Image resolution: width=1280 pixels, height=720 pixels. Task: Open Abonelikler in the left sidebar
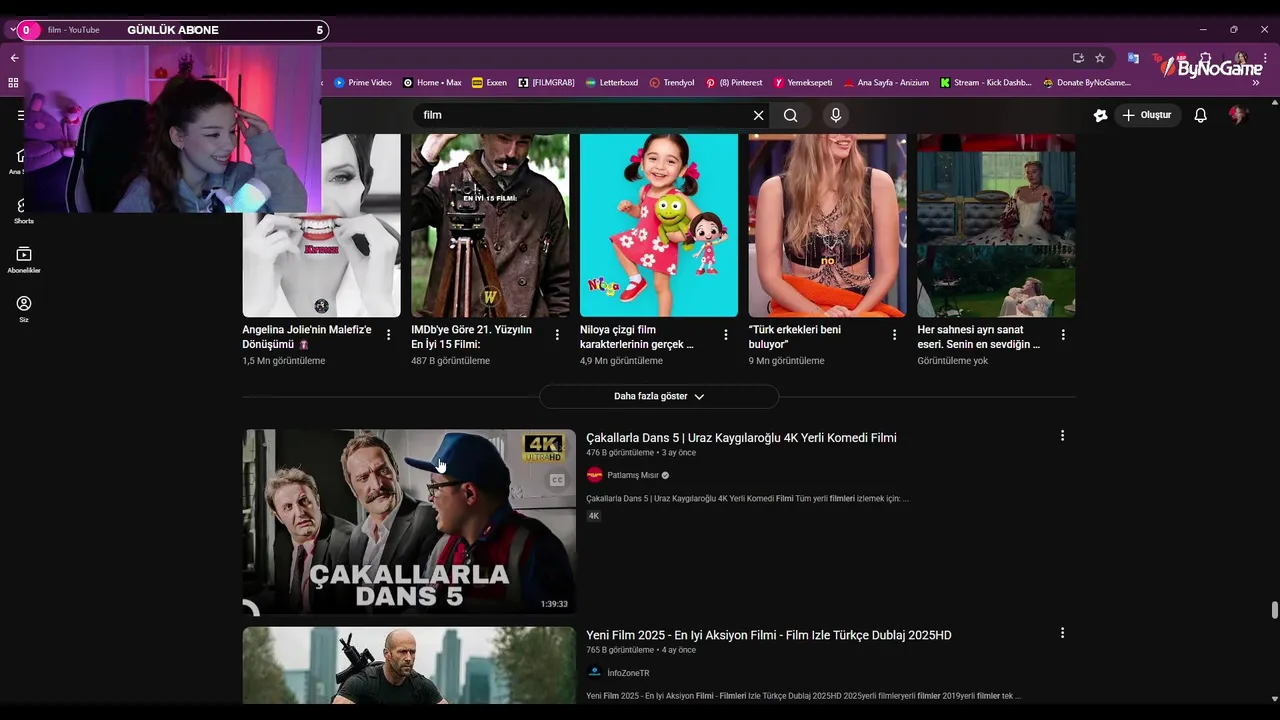(24, 260)
